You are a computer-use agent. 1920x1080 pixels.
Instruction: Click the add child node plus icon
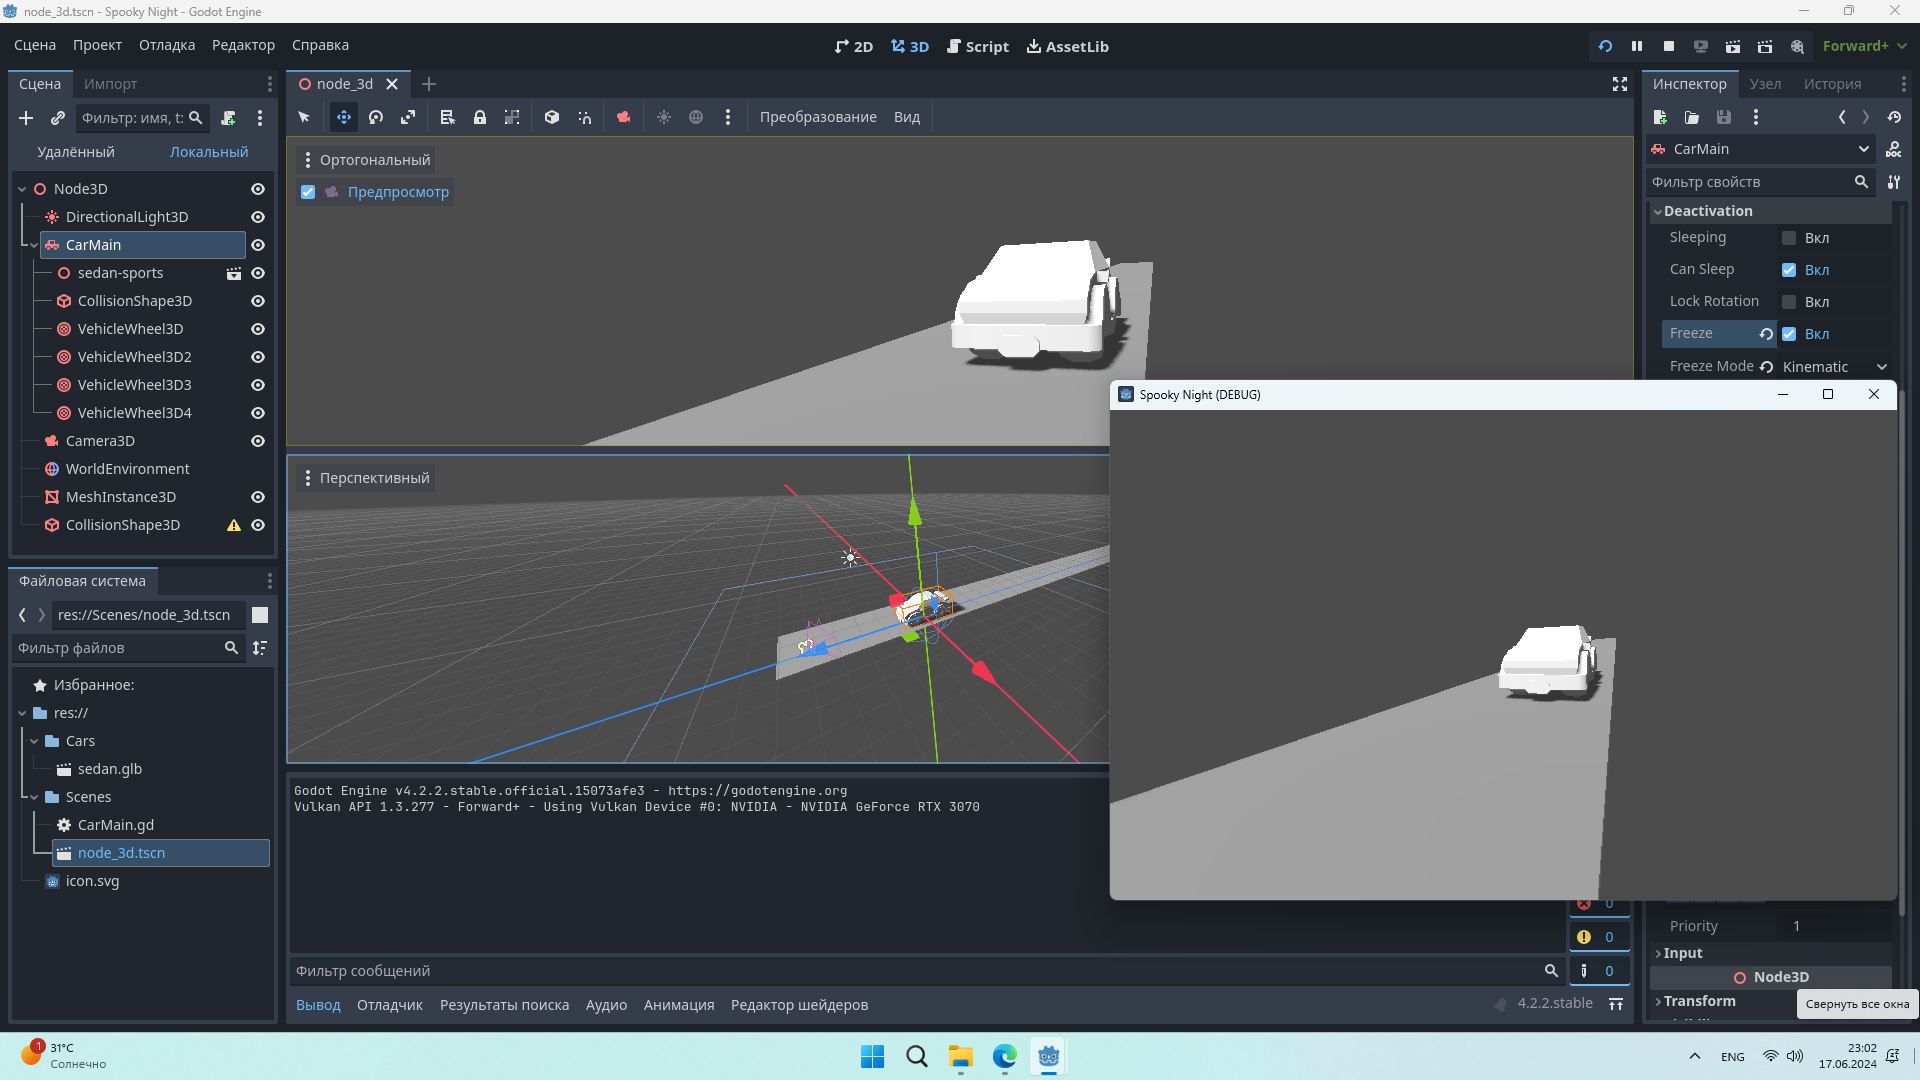(x=26, y=118)
